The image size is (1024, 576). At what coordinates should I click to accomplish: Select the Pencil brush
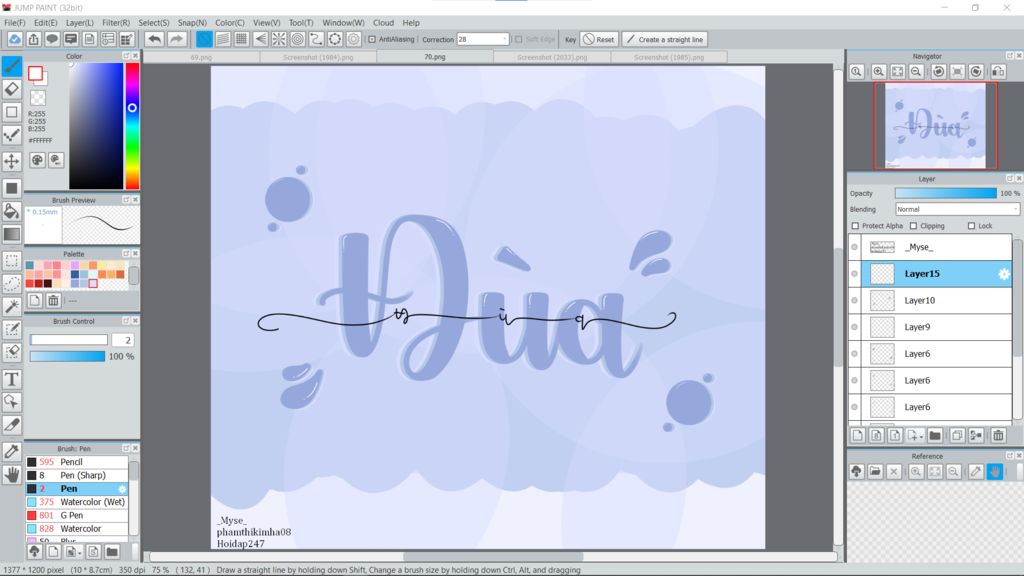[x=77, y=462]
